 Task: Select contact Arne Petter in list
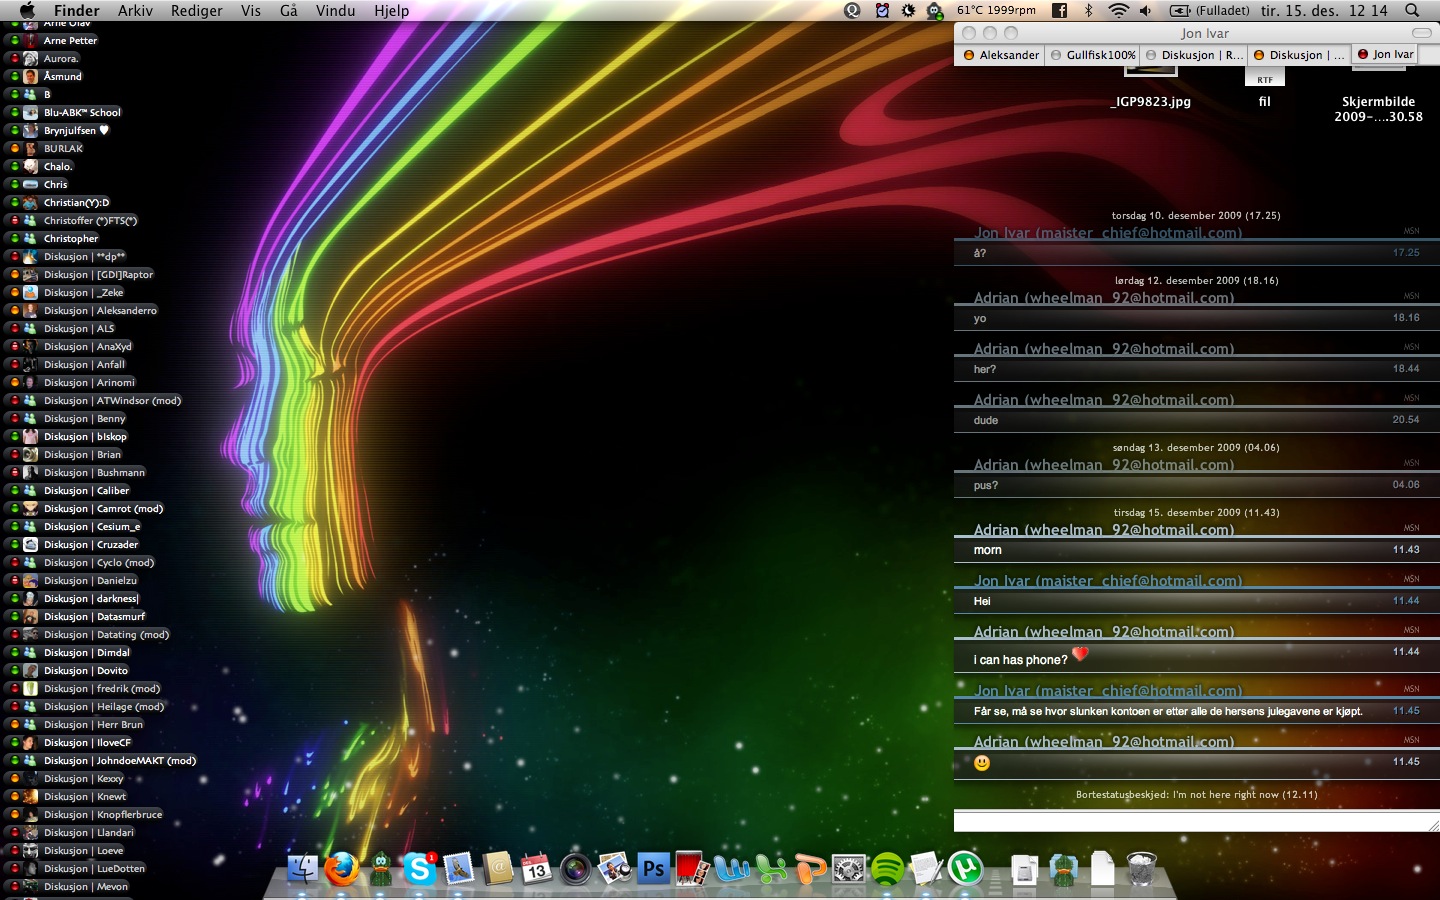[x=70, y=40]
